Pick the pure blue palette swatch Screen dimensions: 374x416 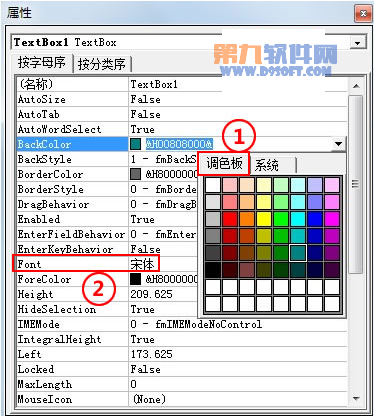315,219
